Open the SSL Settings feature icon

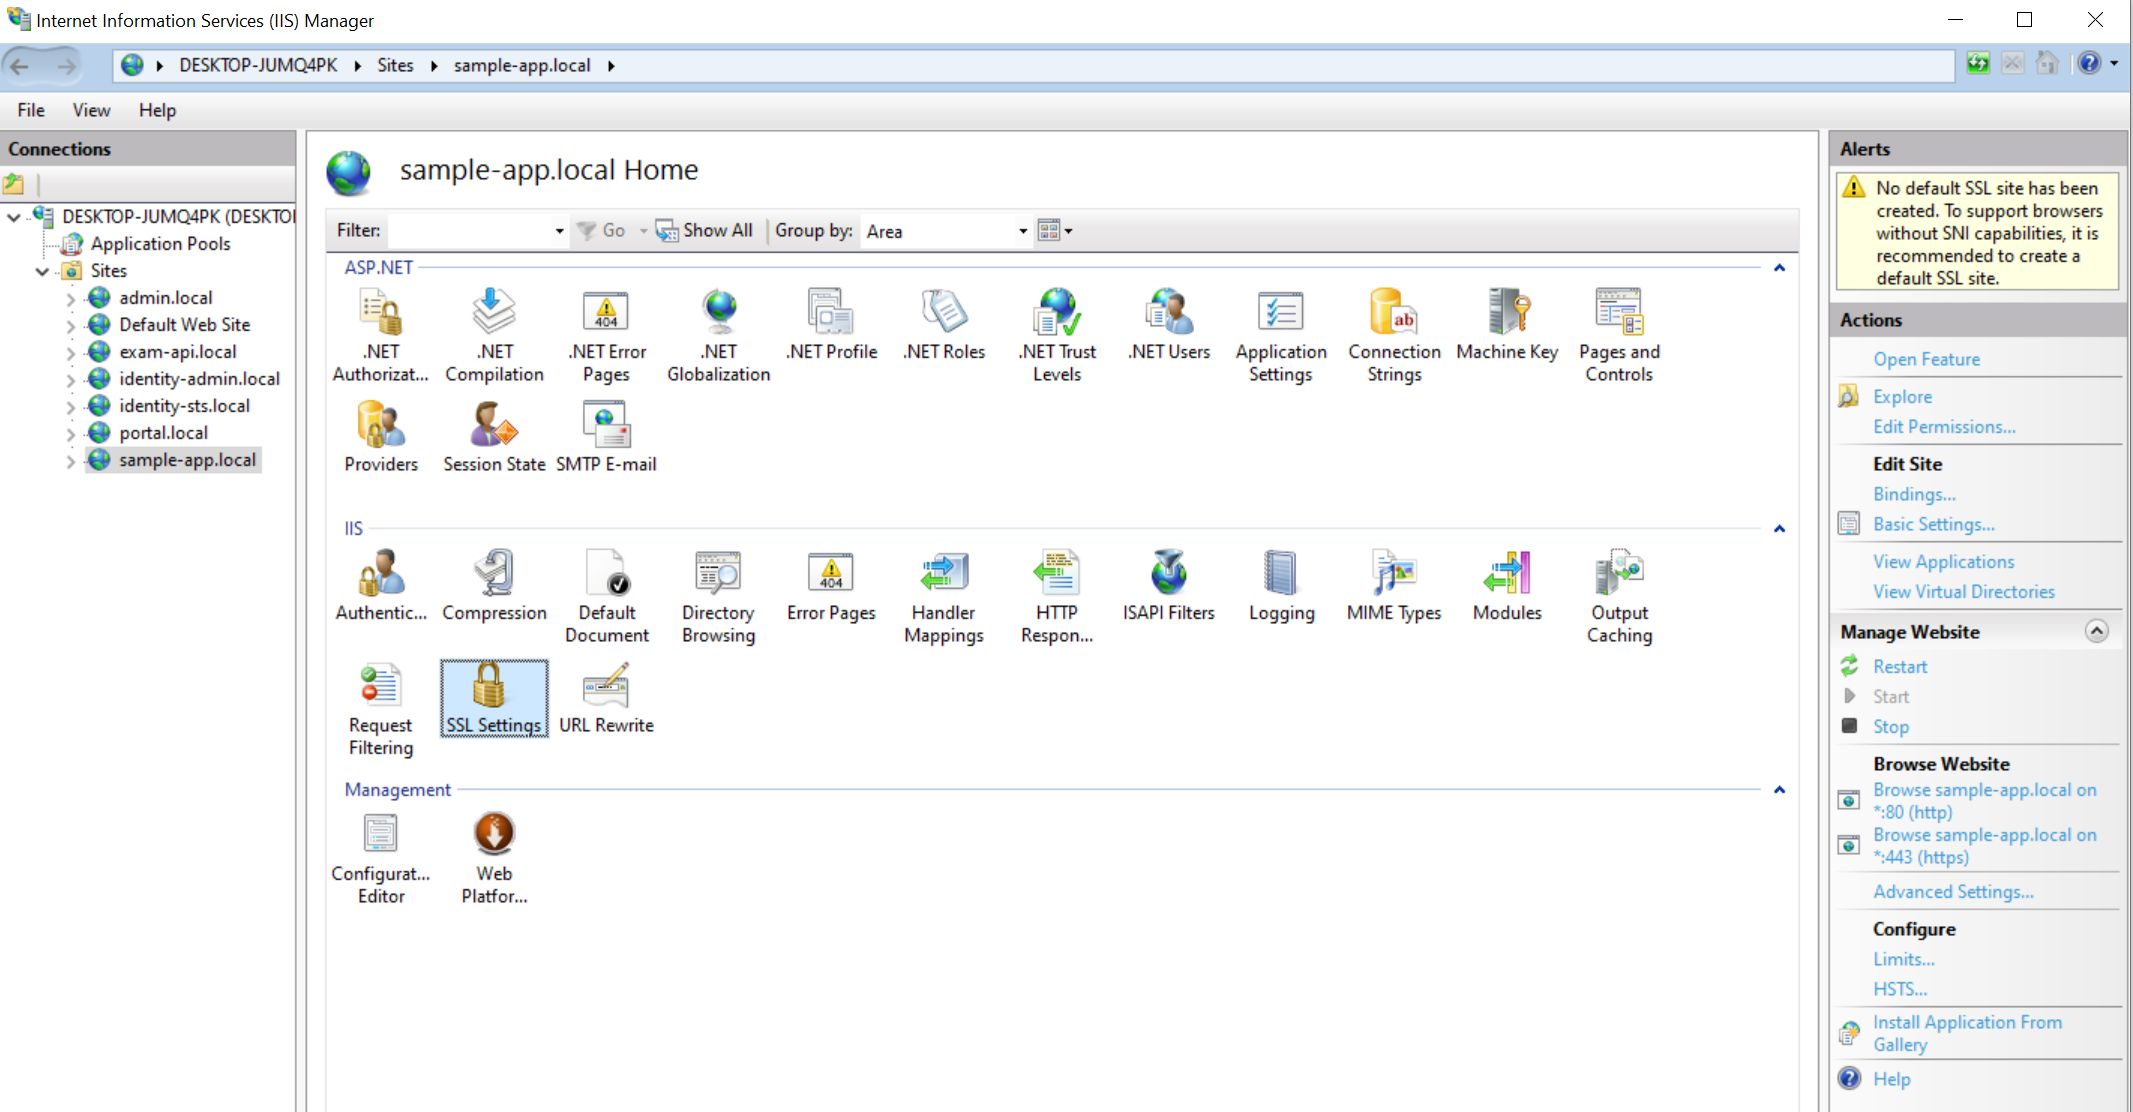(493, 696)
